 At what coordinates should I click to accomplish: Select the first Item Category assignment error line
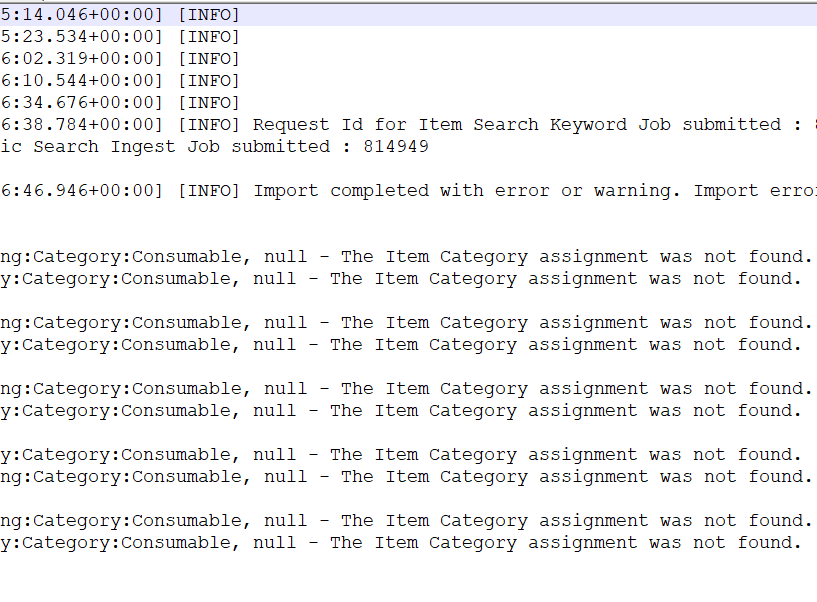(400, 256)
